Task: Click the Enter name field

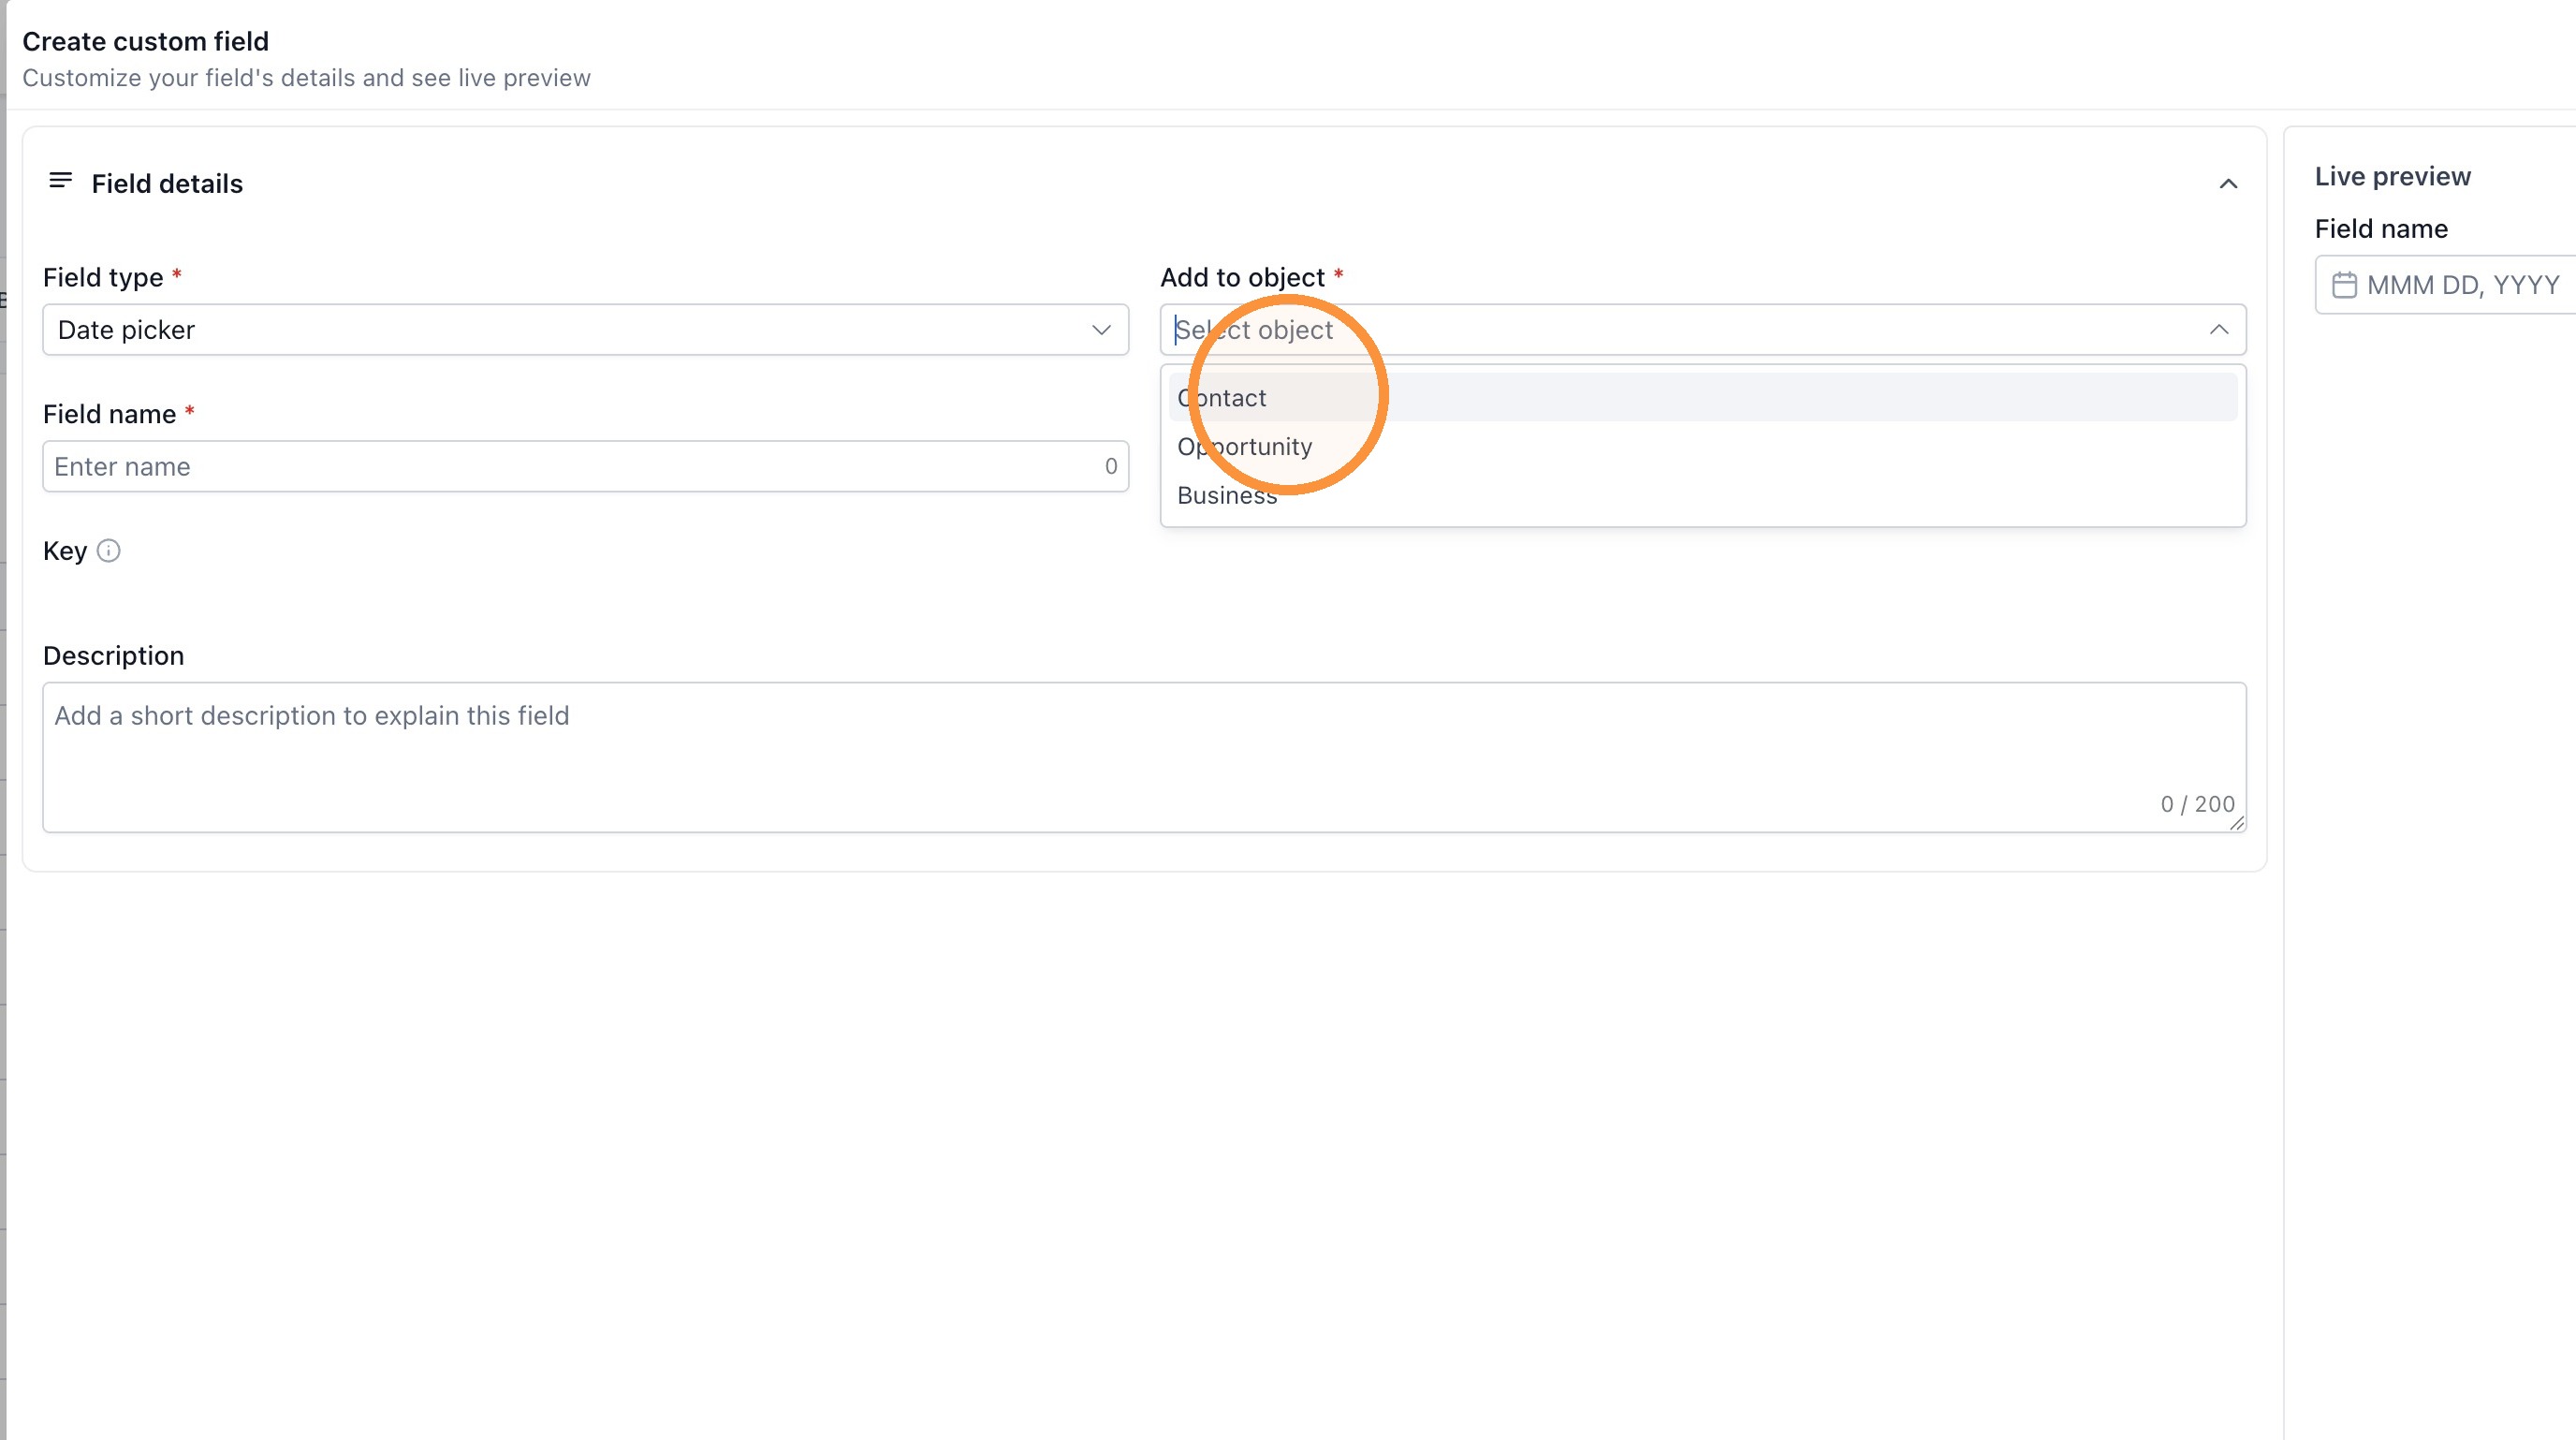Action: coord(585,467)
